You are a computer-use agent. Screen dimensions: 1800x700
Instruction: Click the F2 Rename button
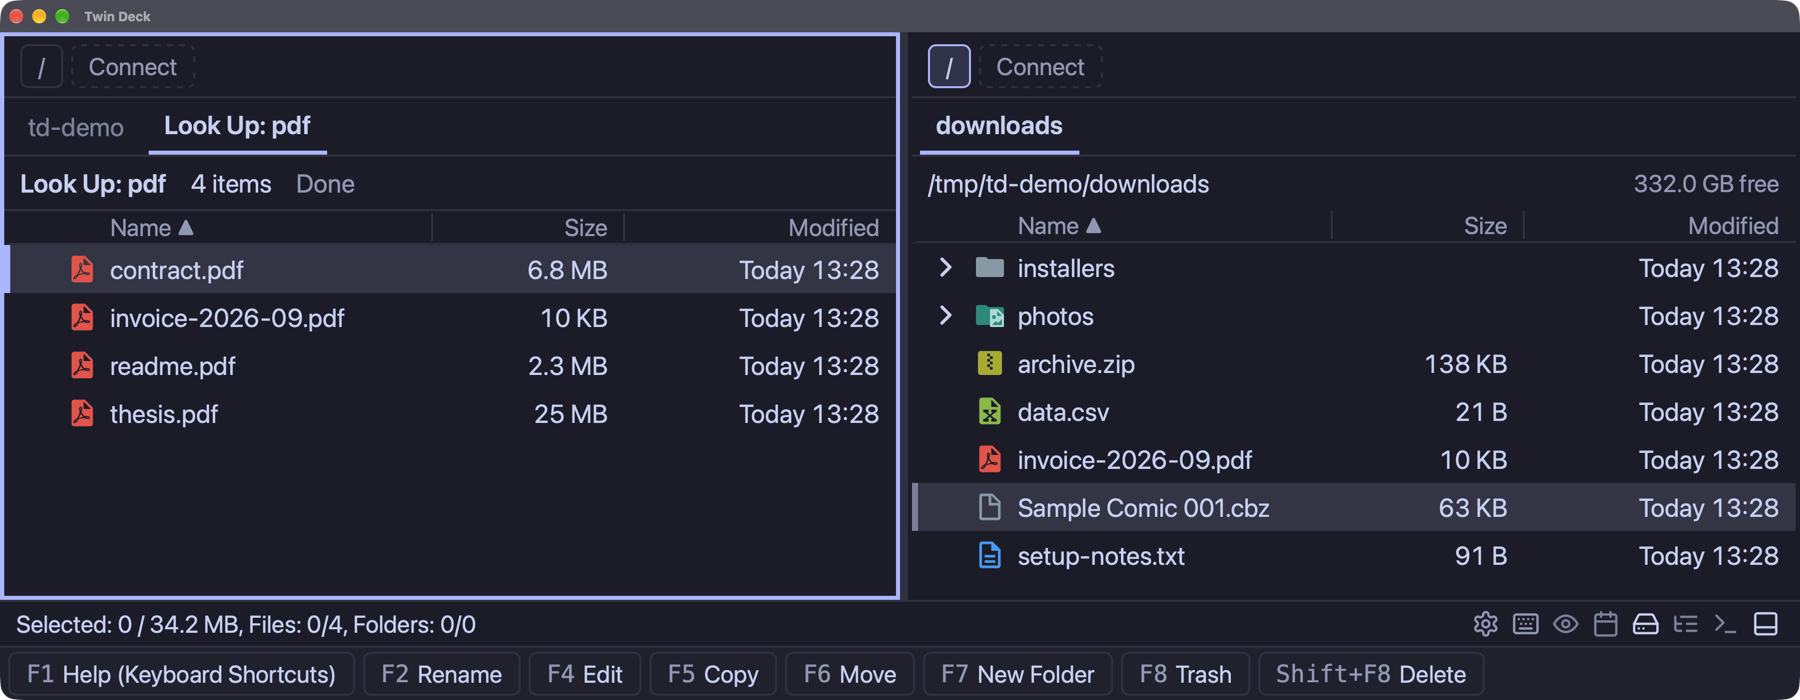[x=441, y=674]
